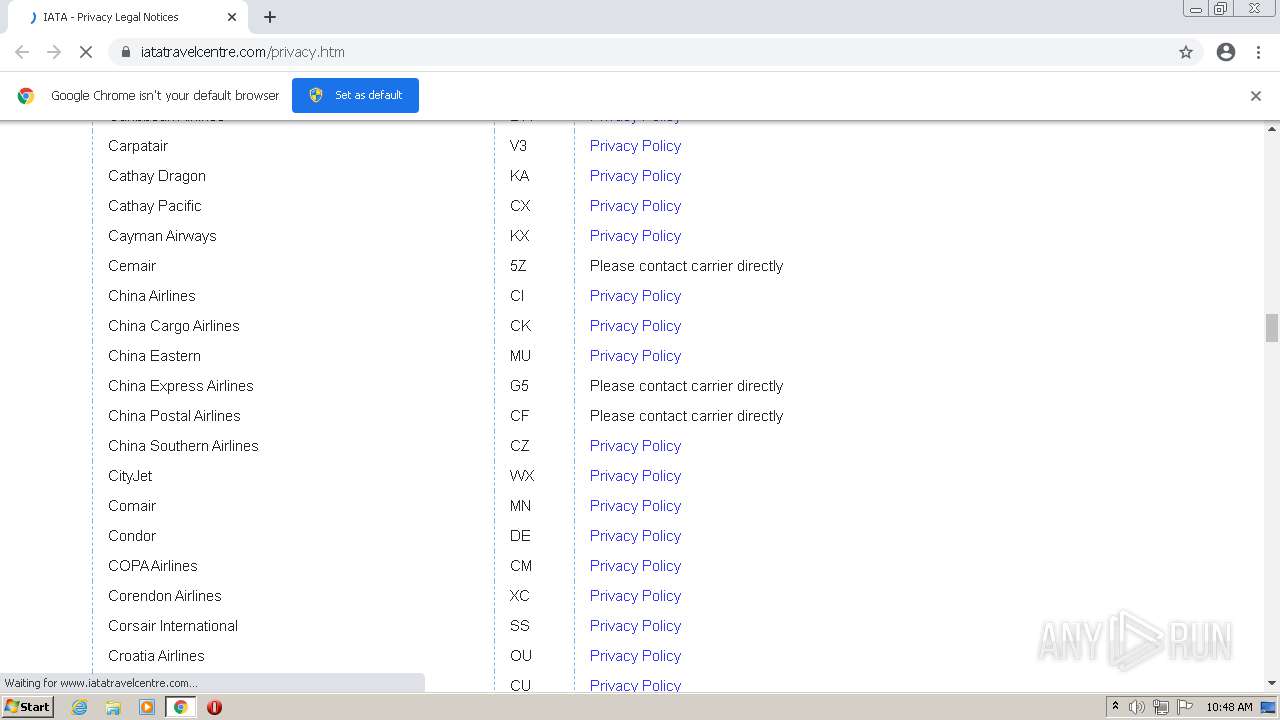Open COPA Airlines Privacy Policy link

coord(635,566)
